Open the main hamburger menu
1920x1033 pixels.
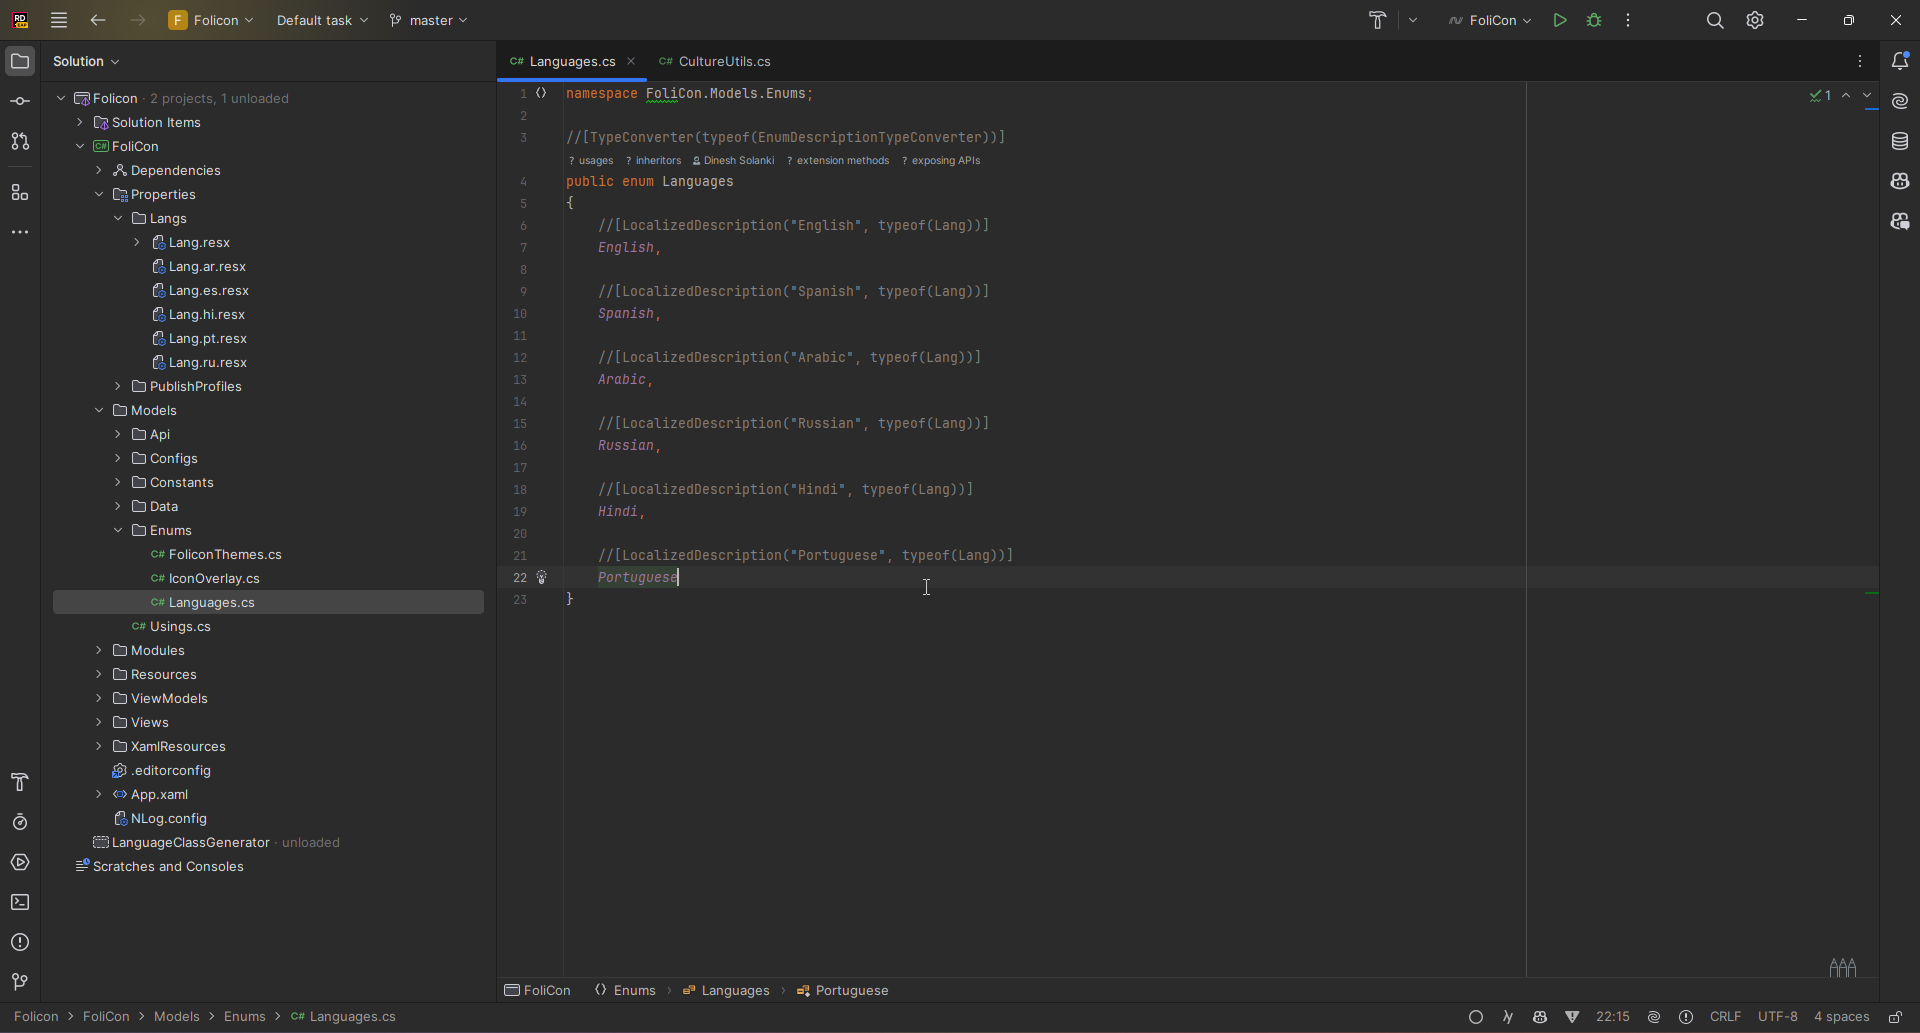click(59, 20)
